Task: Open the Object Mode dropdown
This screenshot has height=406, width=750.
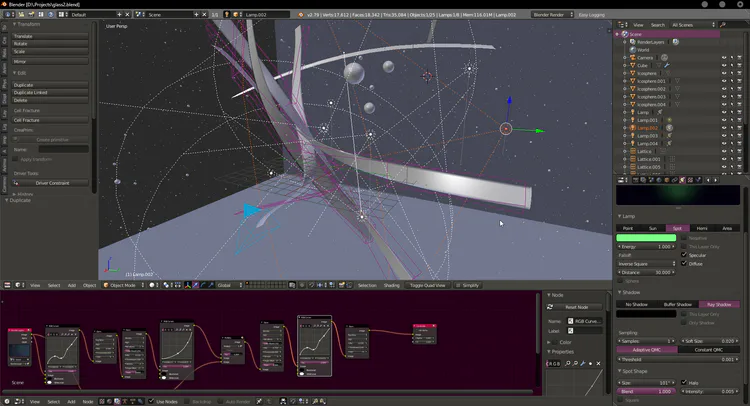Action: click(124, 285)
